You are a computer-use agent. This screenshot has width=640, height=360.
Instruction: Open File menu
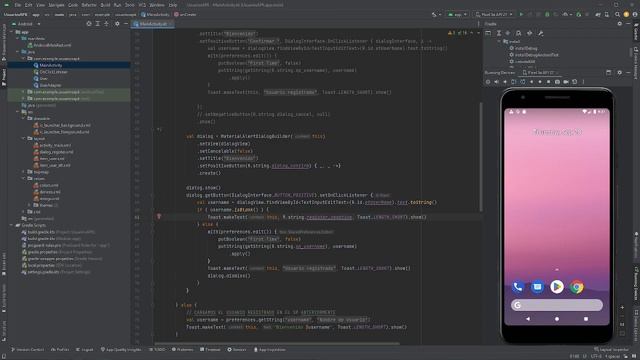pyautogui.click(x=18, y=5)
